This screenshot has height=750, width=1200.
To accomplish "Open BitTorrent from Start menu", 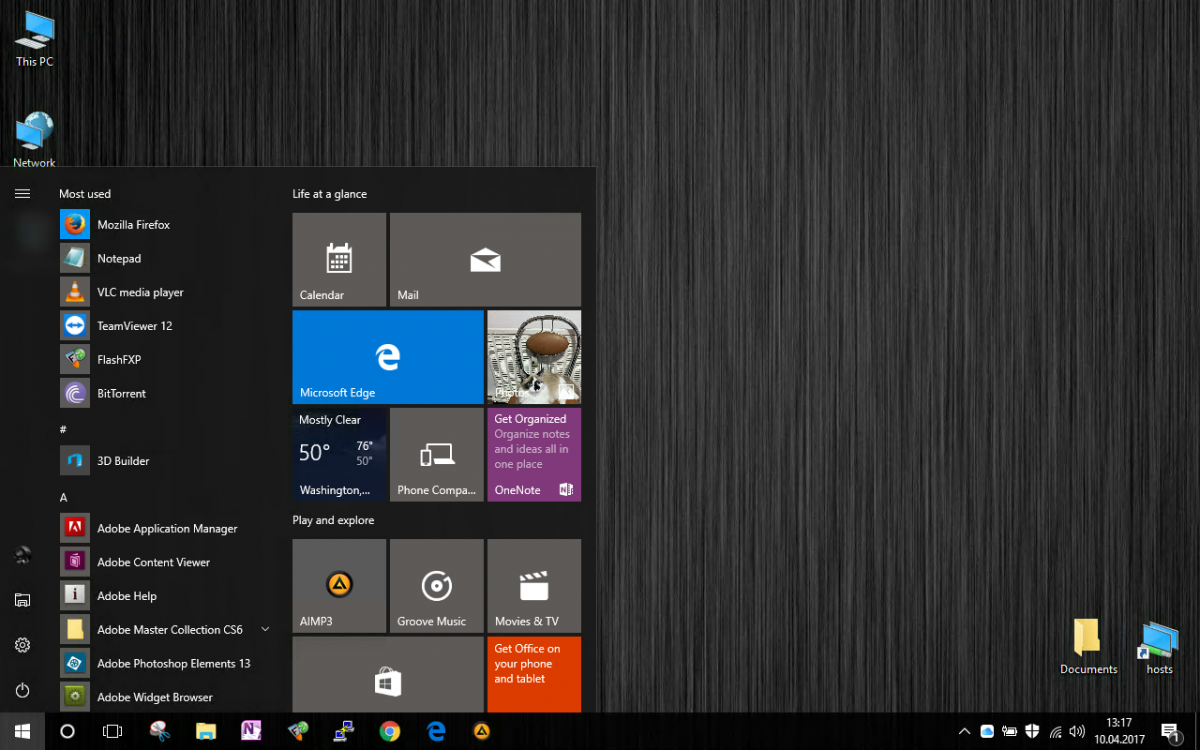I will (x=166, y=393).
